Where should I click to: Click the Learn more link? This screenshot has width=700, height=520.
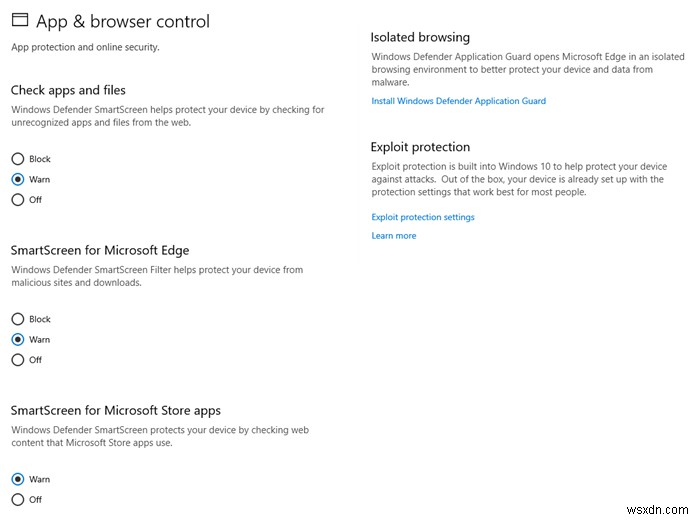393,236
